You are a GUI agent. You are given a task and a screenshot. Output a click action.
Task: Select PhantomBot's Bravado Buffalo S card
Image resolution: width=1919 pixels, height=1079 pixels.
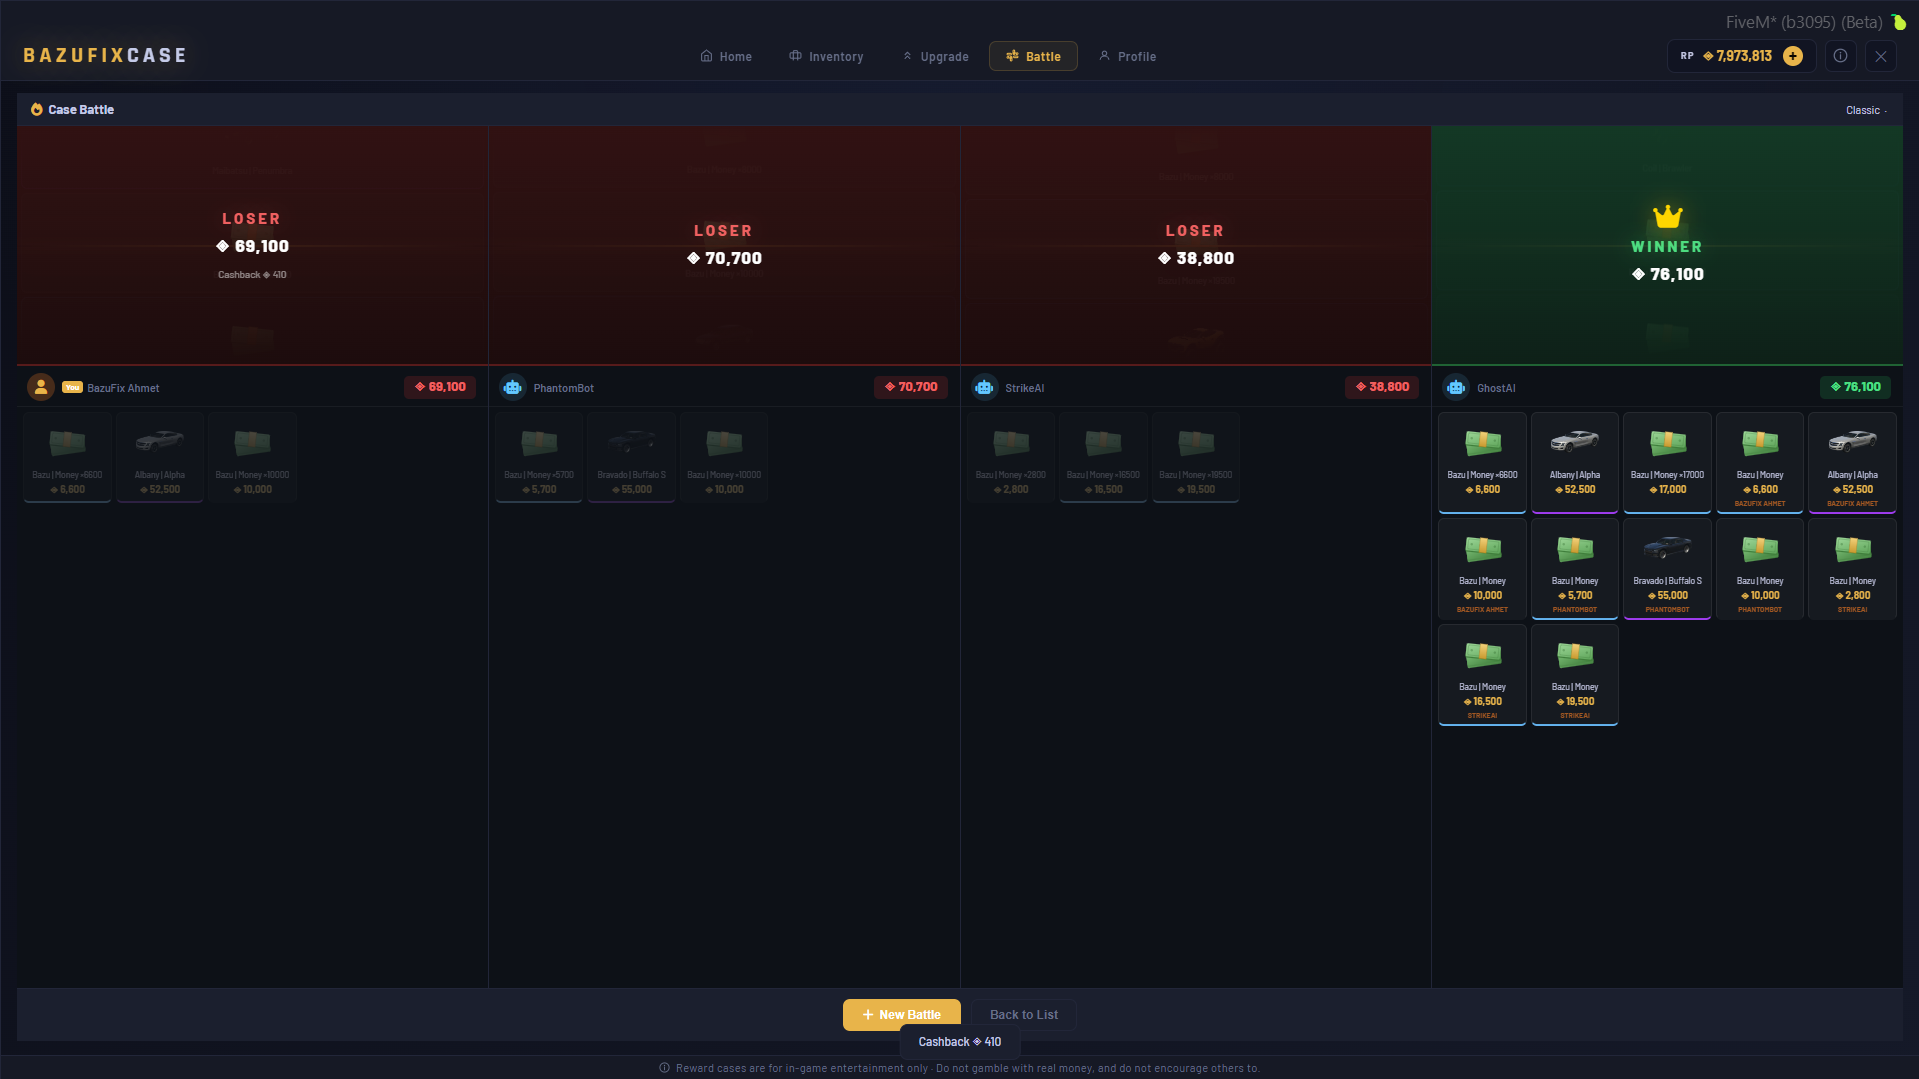pyautogui.click(x=631, y=457)
